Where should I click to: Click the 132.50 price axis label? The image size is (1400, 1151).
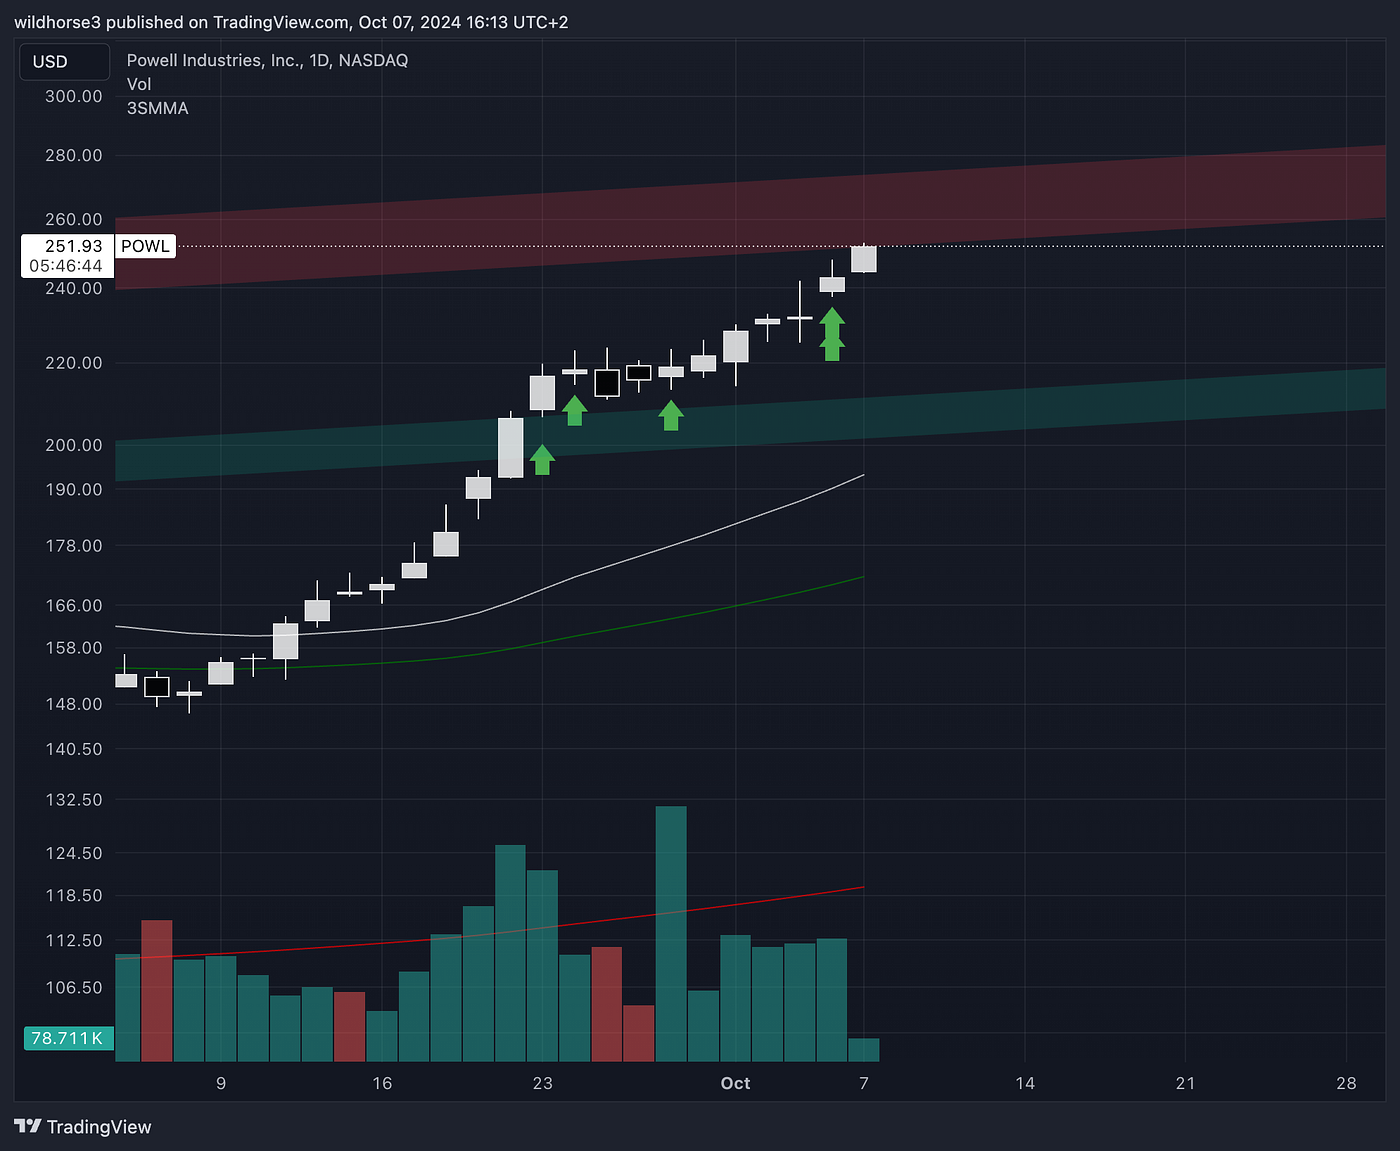pos(74,800)
